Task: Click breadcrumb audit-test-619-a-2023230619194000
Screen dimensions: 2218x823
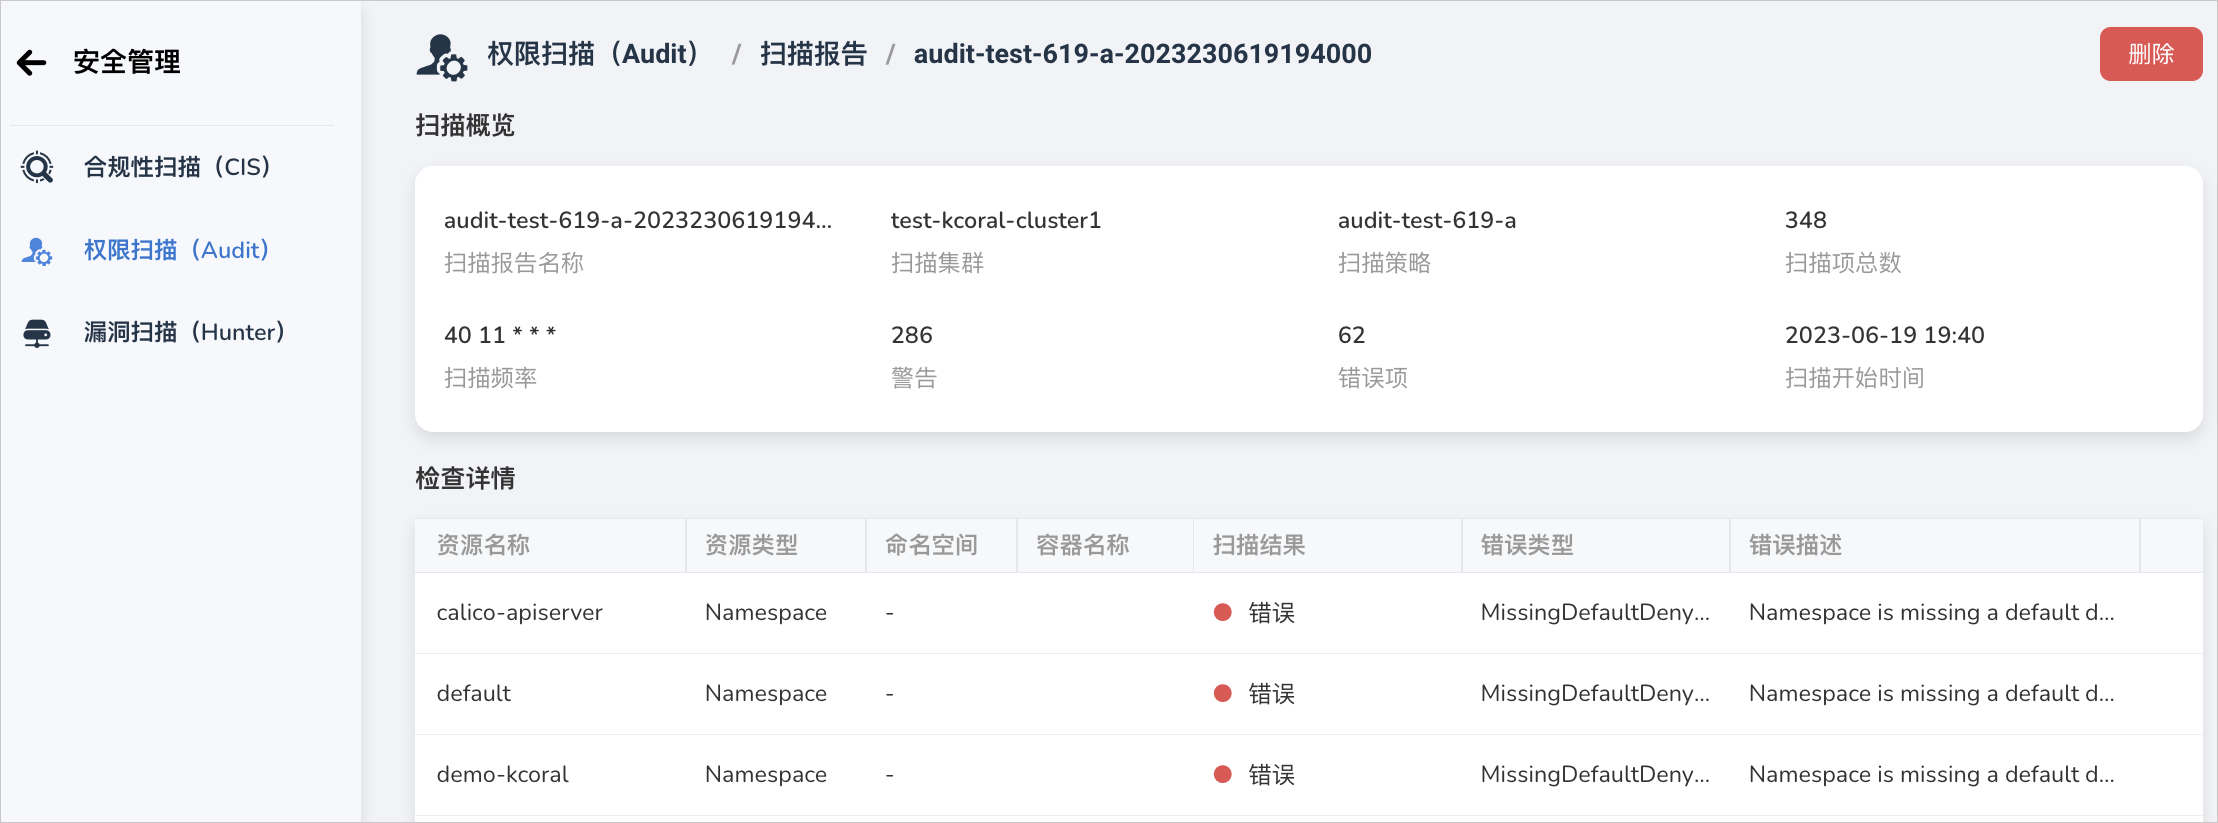Action: pos(1142,54)
